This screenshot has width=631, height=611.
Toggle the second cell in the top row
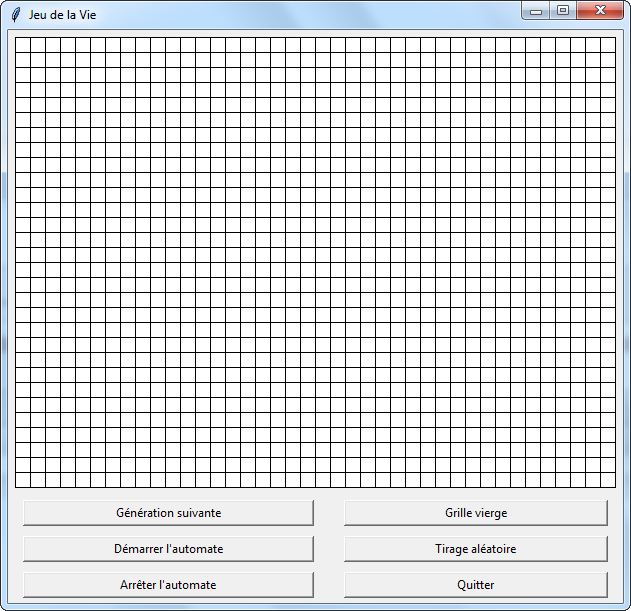coord(38,45)
